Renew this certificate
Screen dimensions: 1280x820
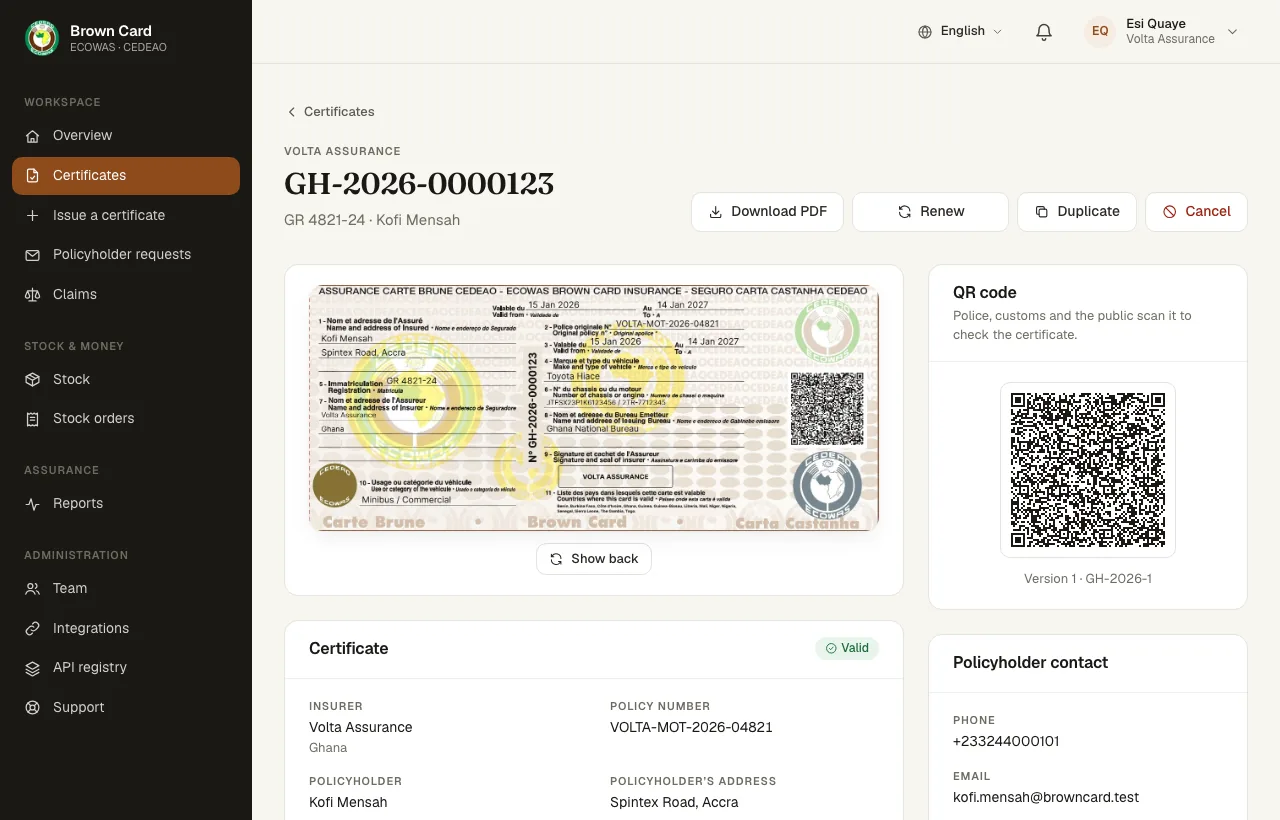tap(930, 212)
